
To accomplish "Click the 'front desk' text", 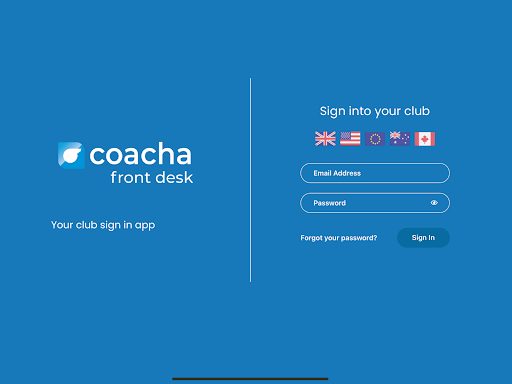I will (152, 178).
